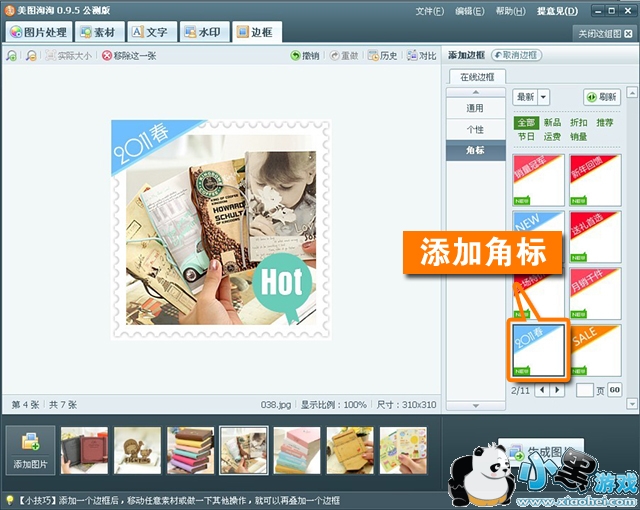This screenshot has height=510, width=640.
Task: Go to next border page
Action: 557,390
